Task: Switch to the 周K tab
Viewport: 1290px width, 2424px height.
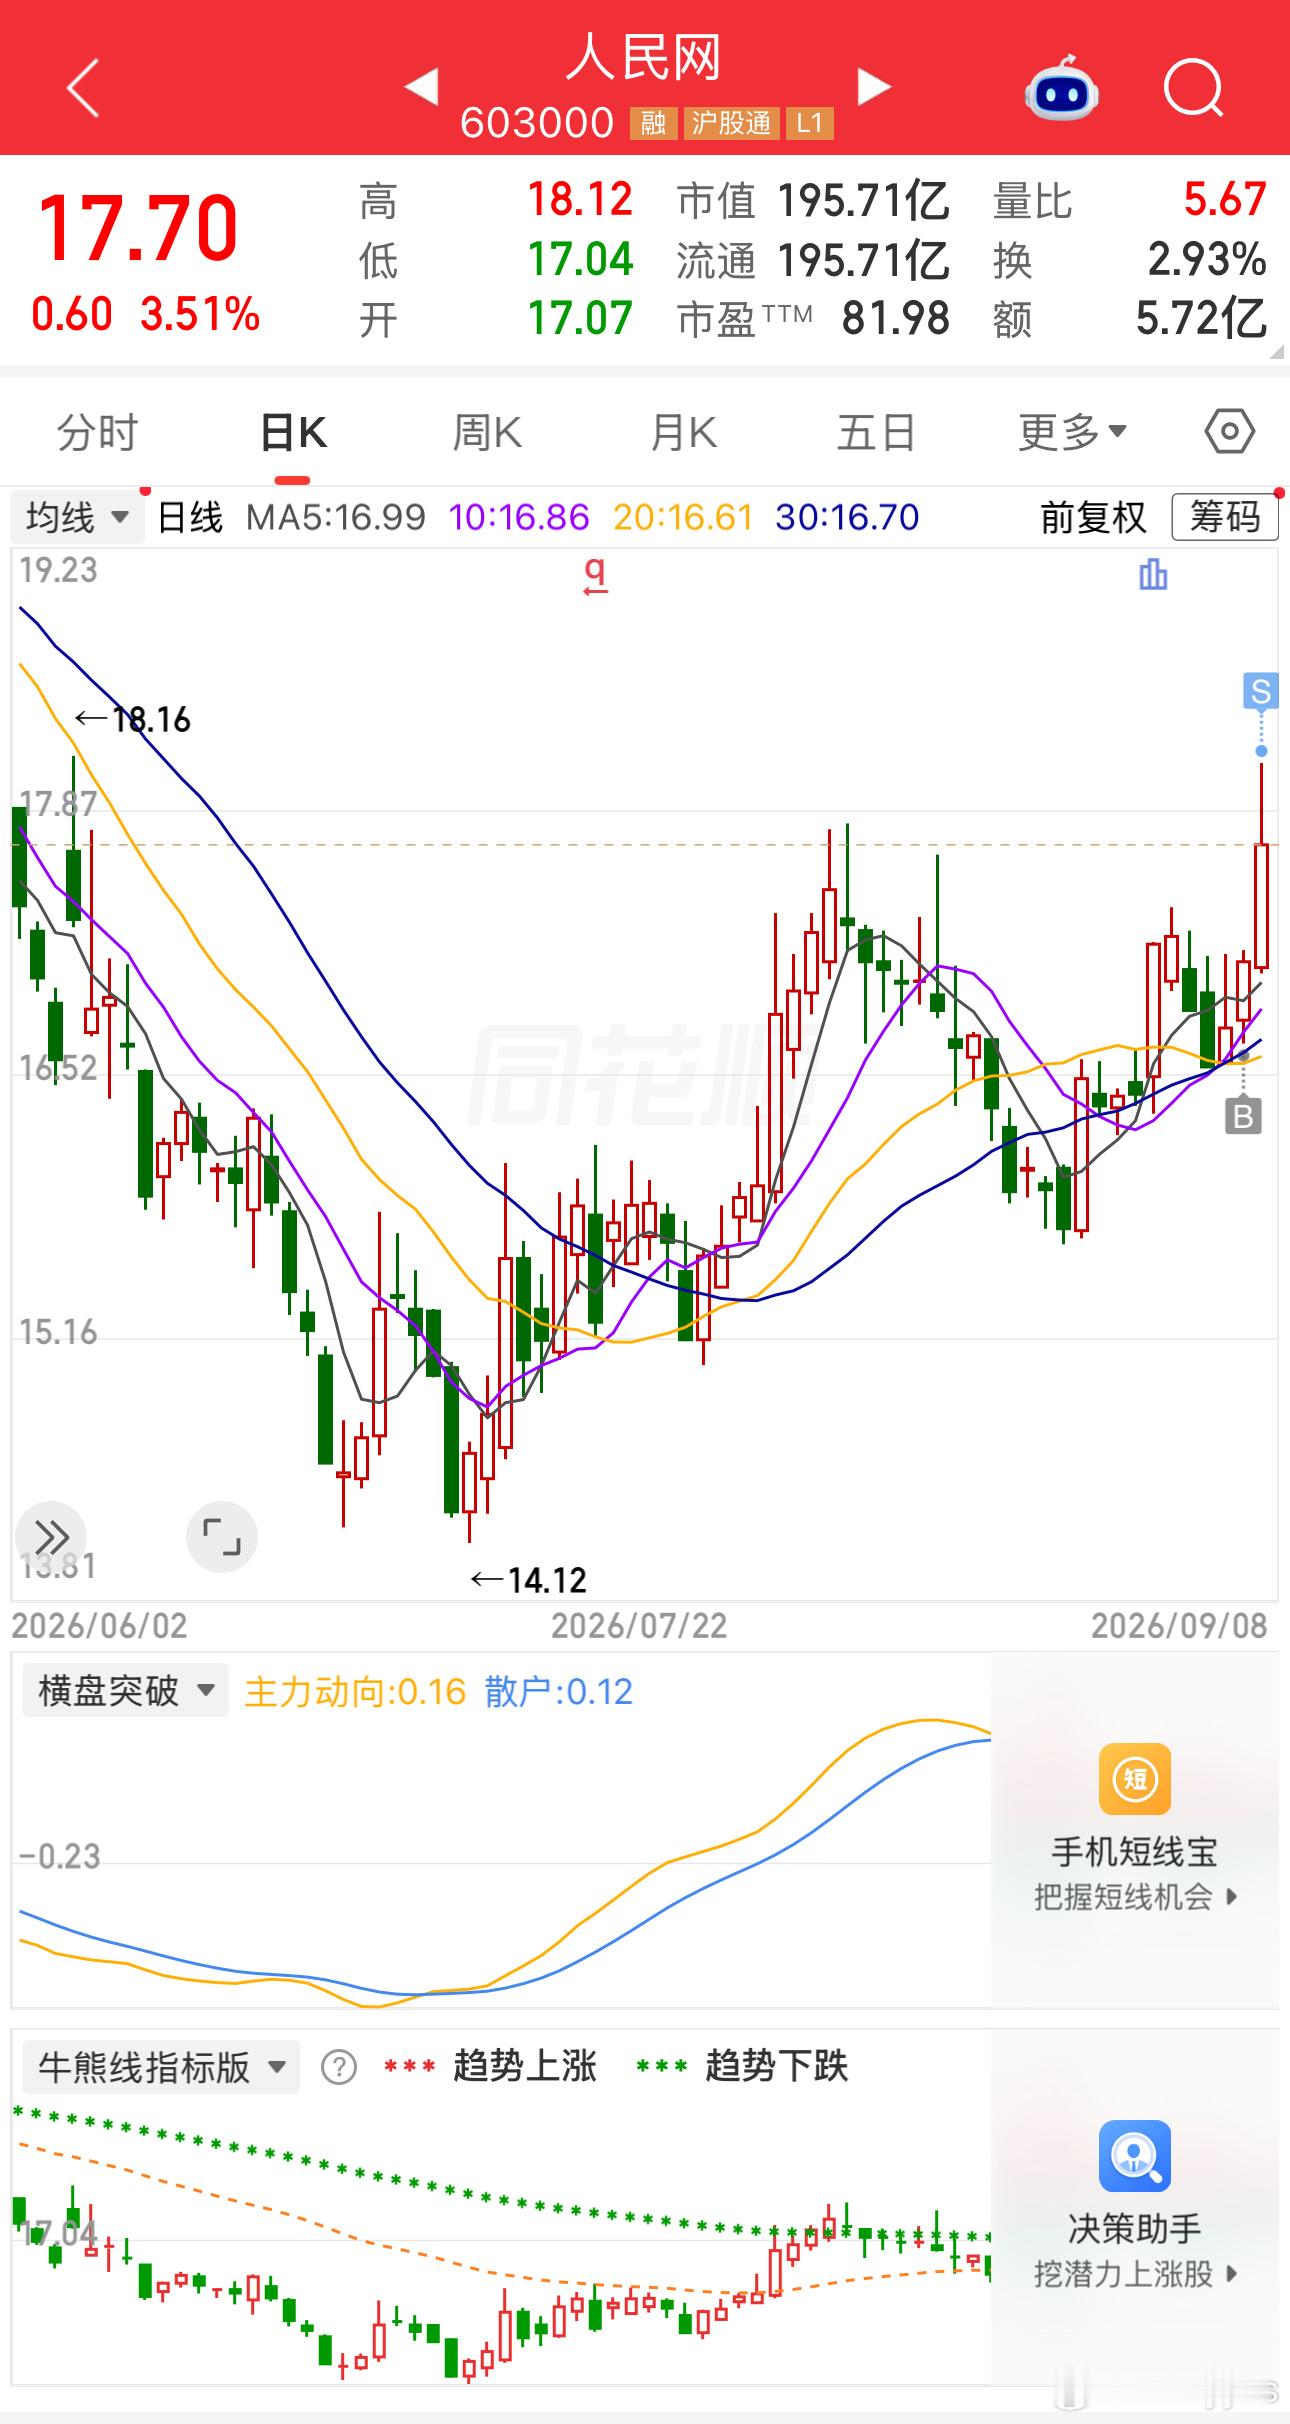Action: 487,433
